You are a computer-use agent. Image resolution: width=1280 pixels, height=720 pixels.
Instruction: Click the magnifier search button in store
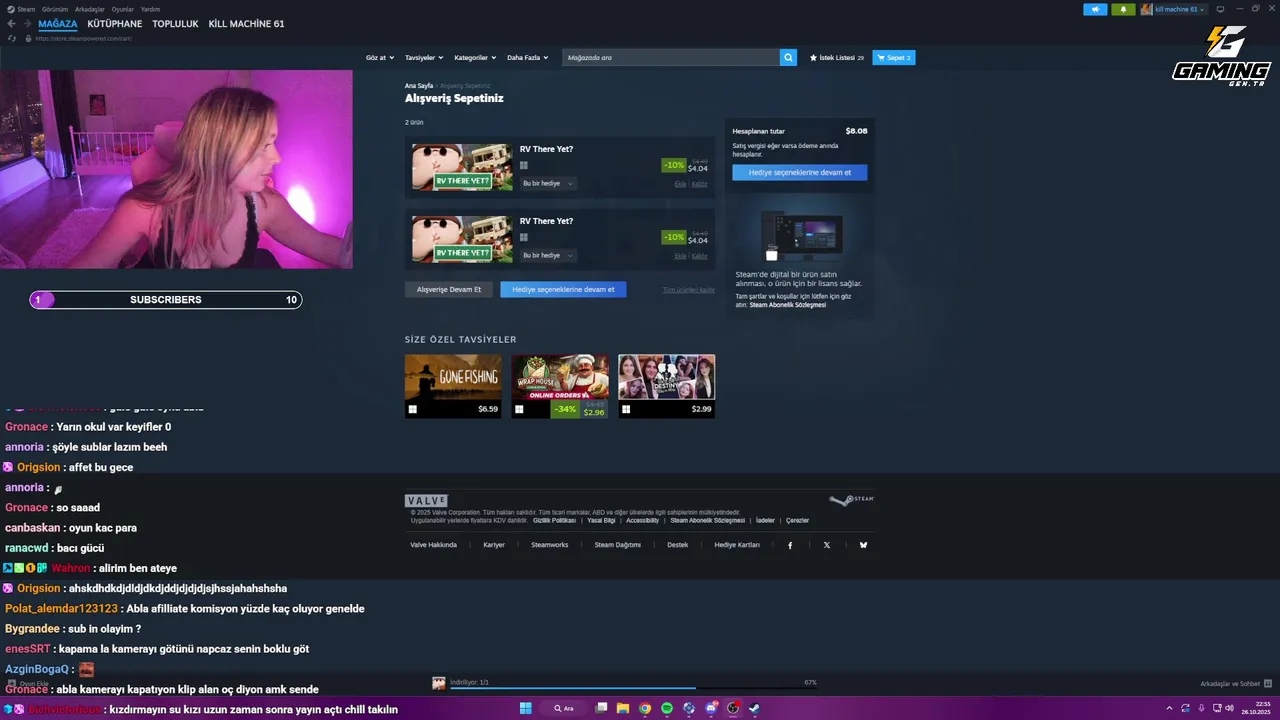click(x=788, y=58)
